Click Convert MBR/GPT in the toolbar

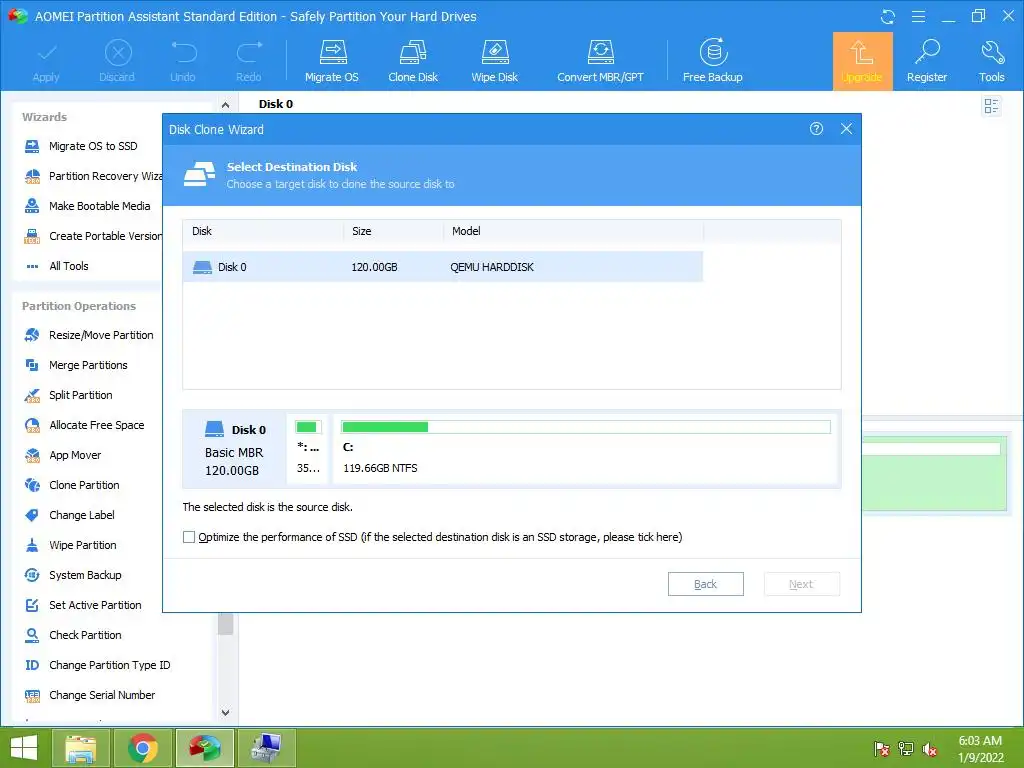(600, 61)
